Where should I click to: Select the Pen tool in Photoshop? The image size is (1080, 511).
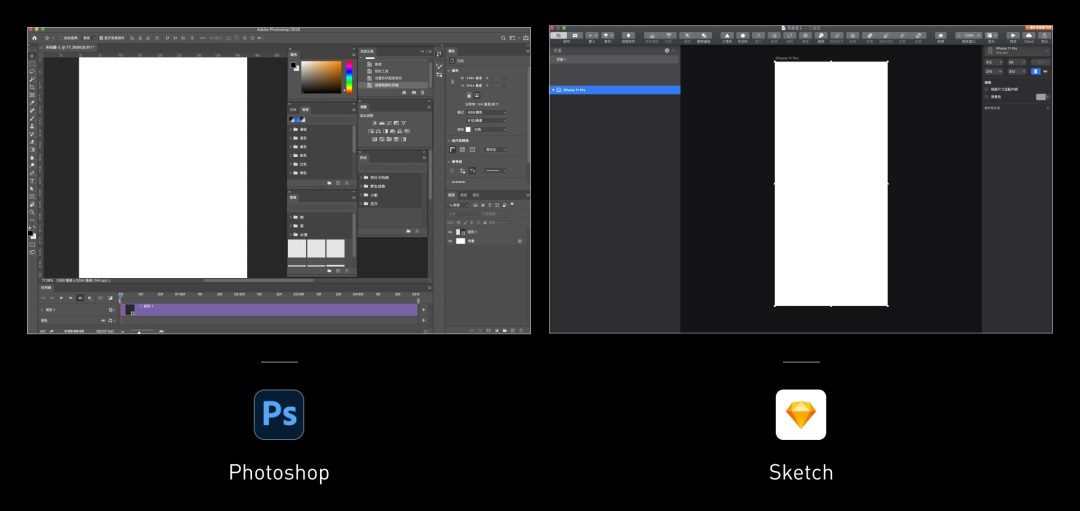pos(32,173)
